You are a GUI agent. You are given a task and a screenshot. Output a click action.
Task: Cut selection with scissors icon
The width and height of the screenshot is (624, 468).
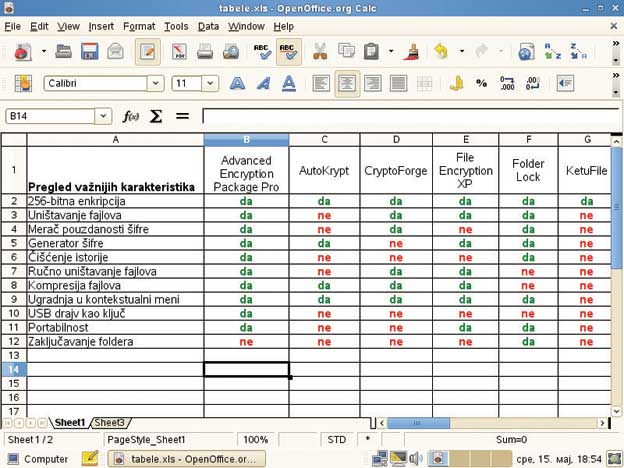(320, 52)
